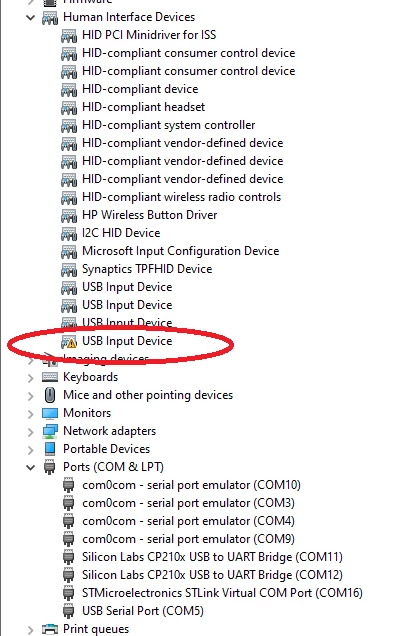Select USB Serial Port (COM5)
Screen dimensions: 417x636
tap(143, 611)
